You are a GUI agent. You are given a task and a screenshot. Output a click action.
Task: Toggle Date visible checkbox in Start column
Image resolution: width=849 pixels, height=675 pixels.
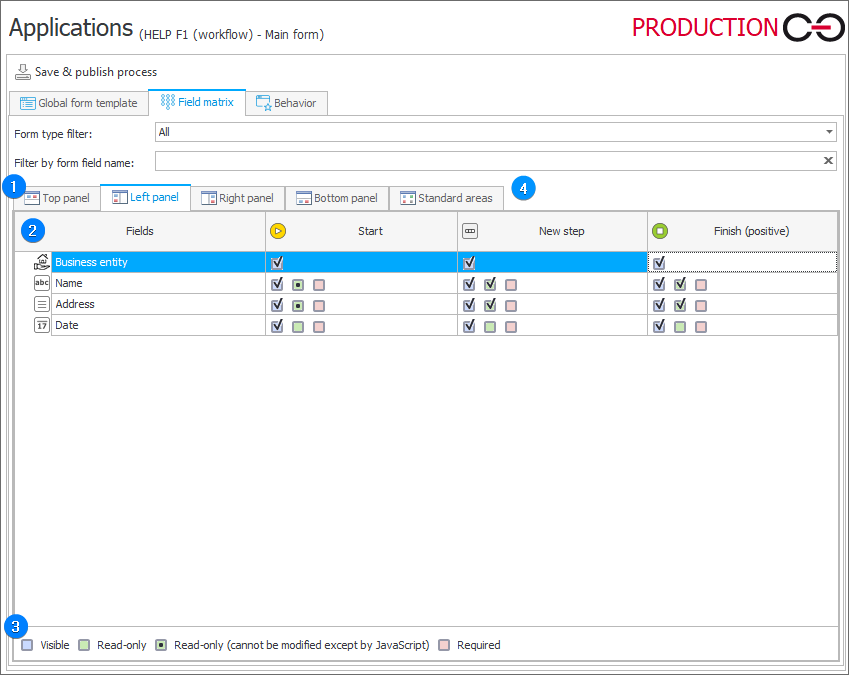point(277,326)
